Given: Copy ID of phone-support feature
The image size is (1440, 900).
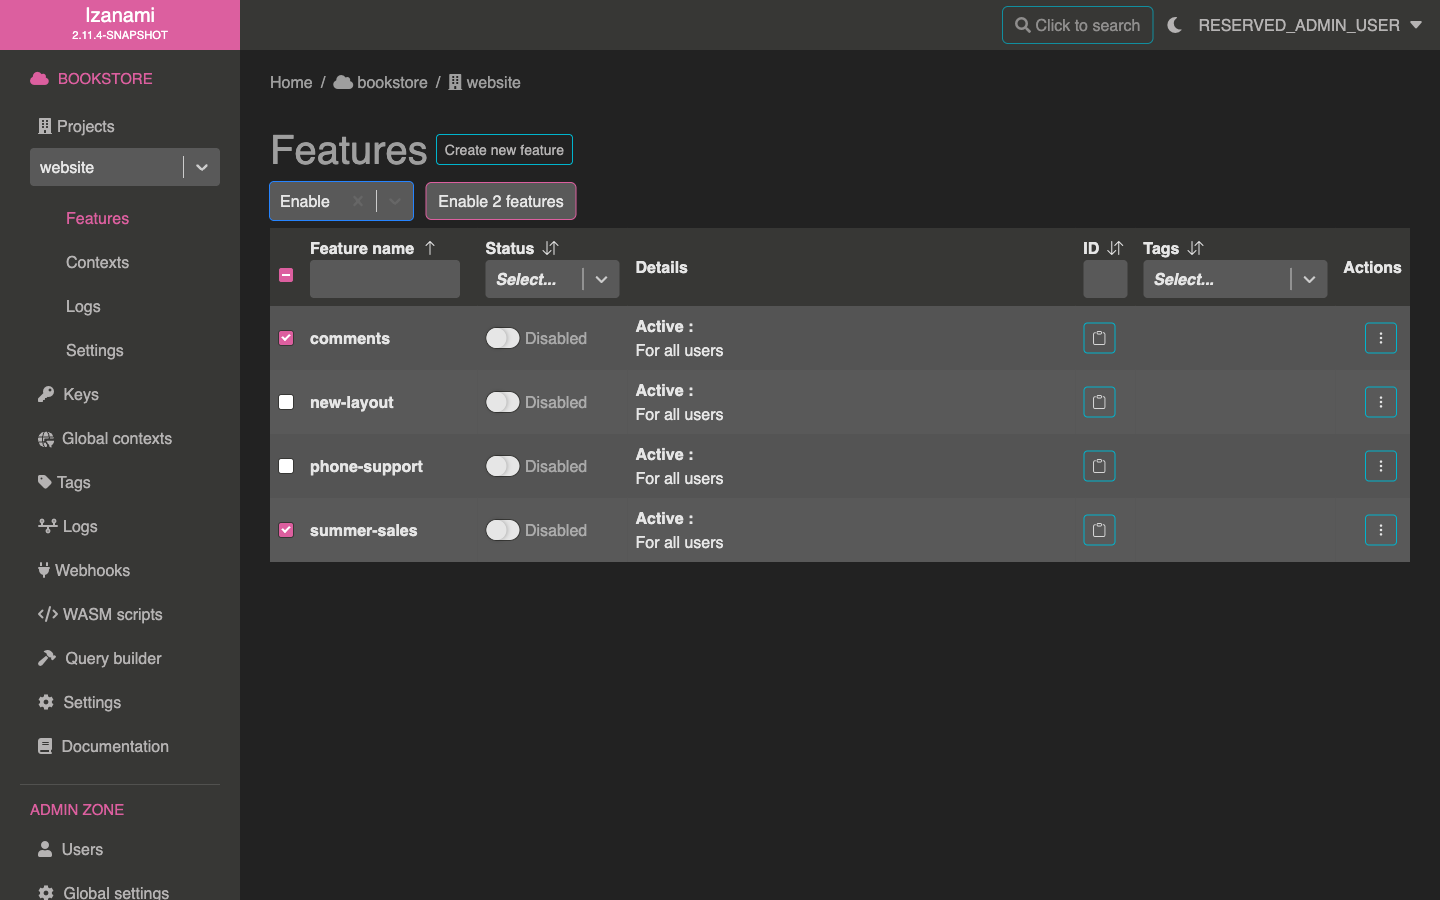Looking at the screenshot, I should [x=1099, y=466].
